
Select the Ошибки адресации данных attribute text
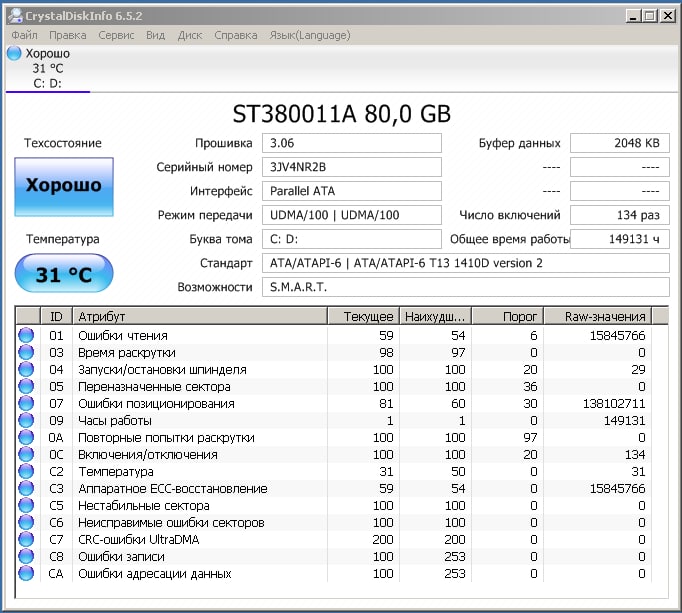click(x=154, y=573)
